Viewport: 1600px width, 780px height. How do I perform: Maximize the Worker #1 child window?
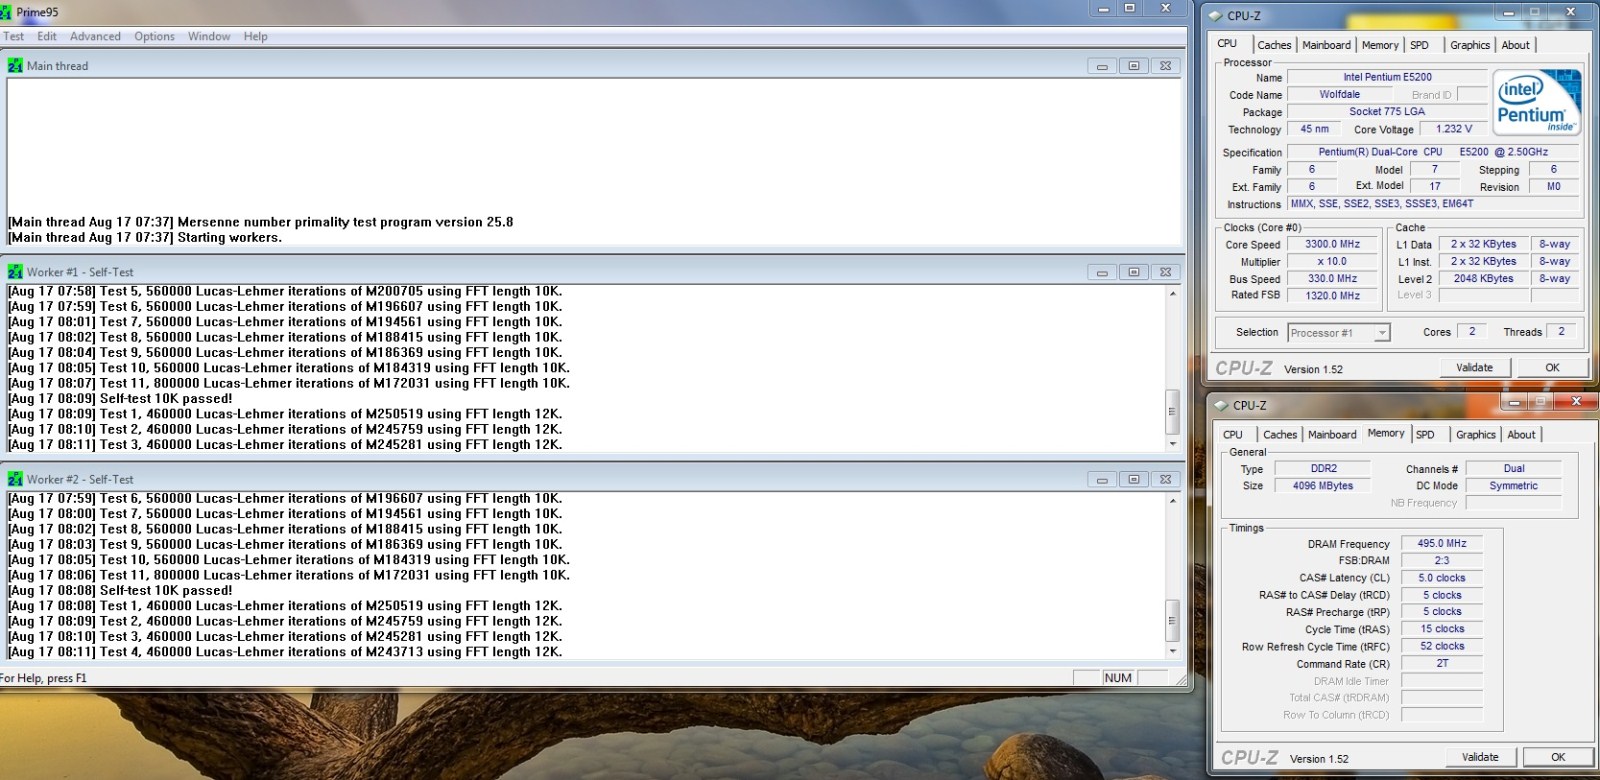[1134, 272]
